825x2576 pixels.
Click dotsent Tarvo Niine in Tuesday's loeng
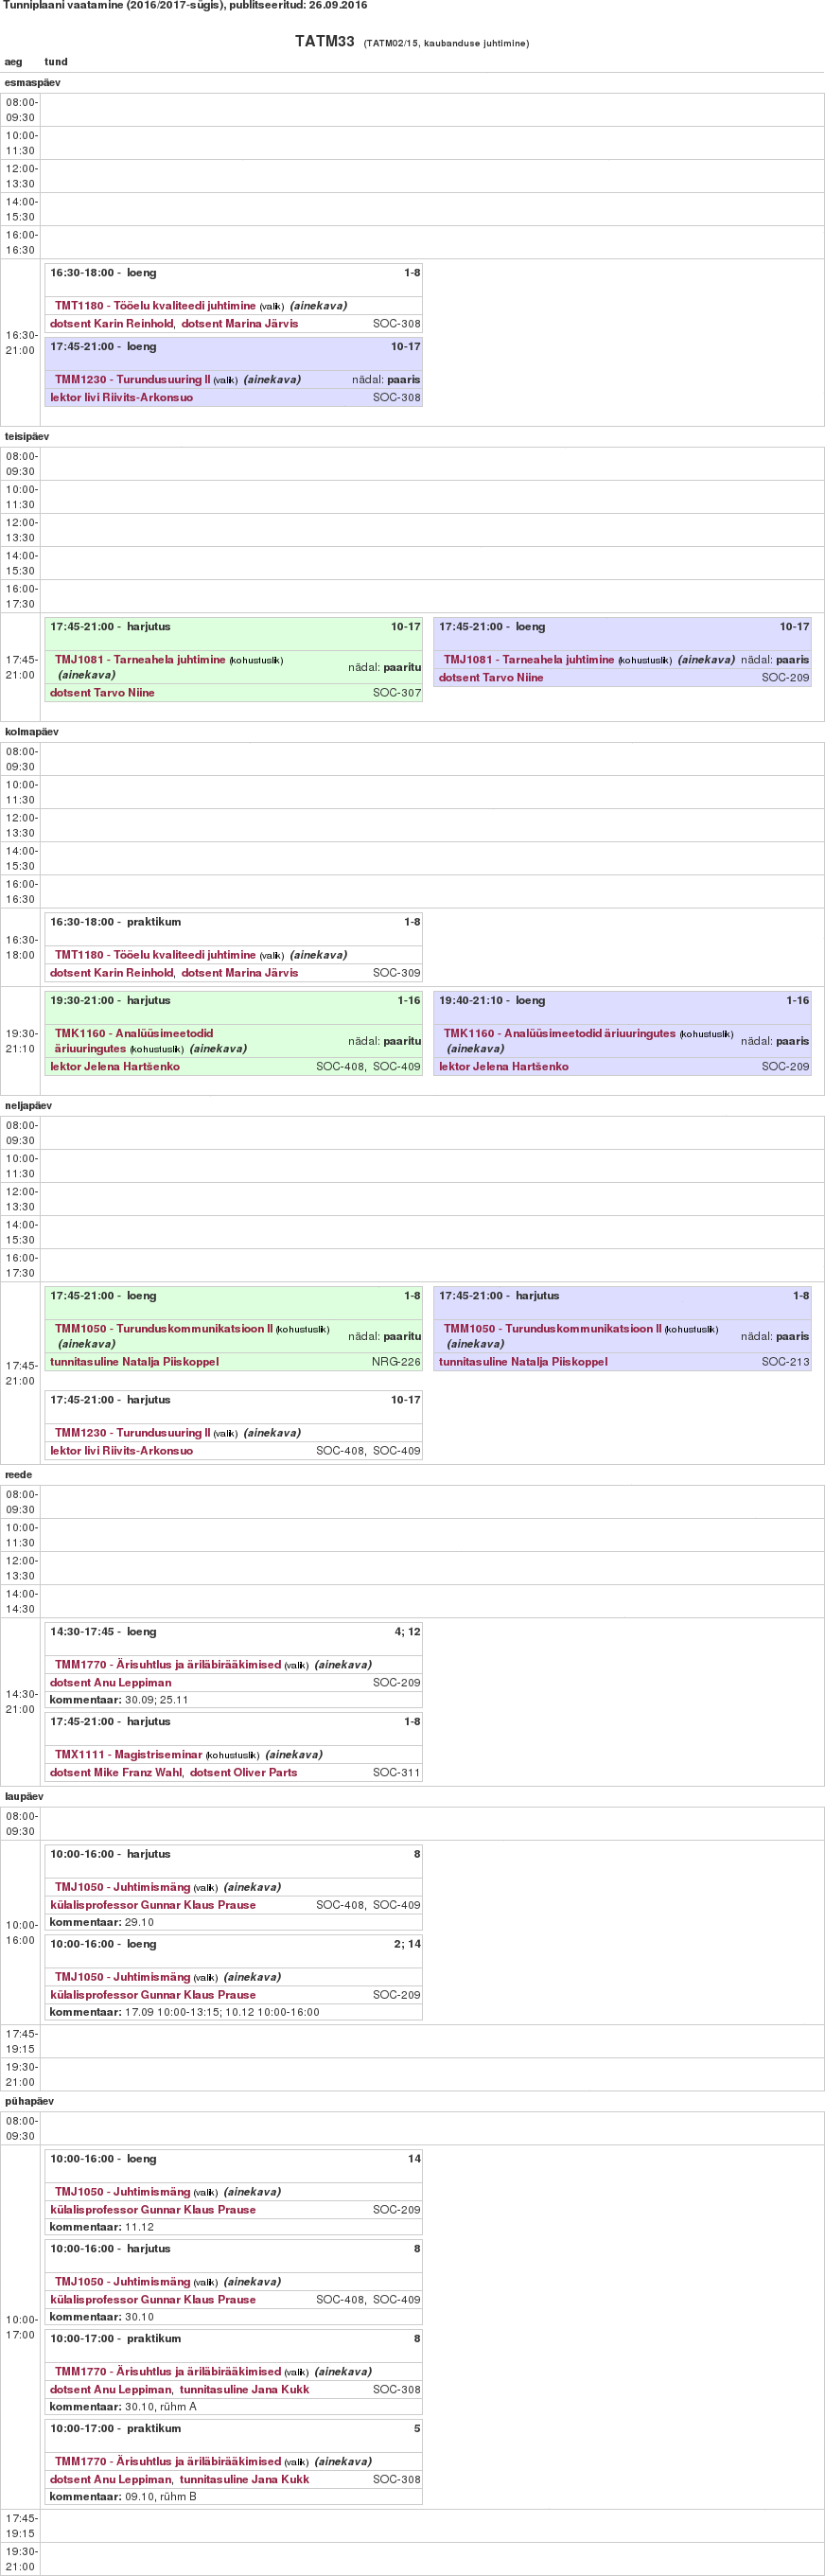[491, 678]
